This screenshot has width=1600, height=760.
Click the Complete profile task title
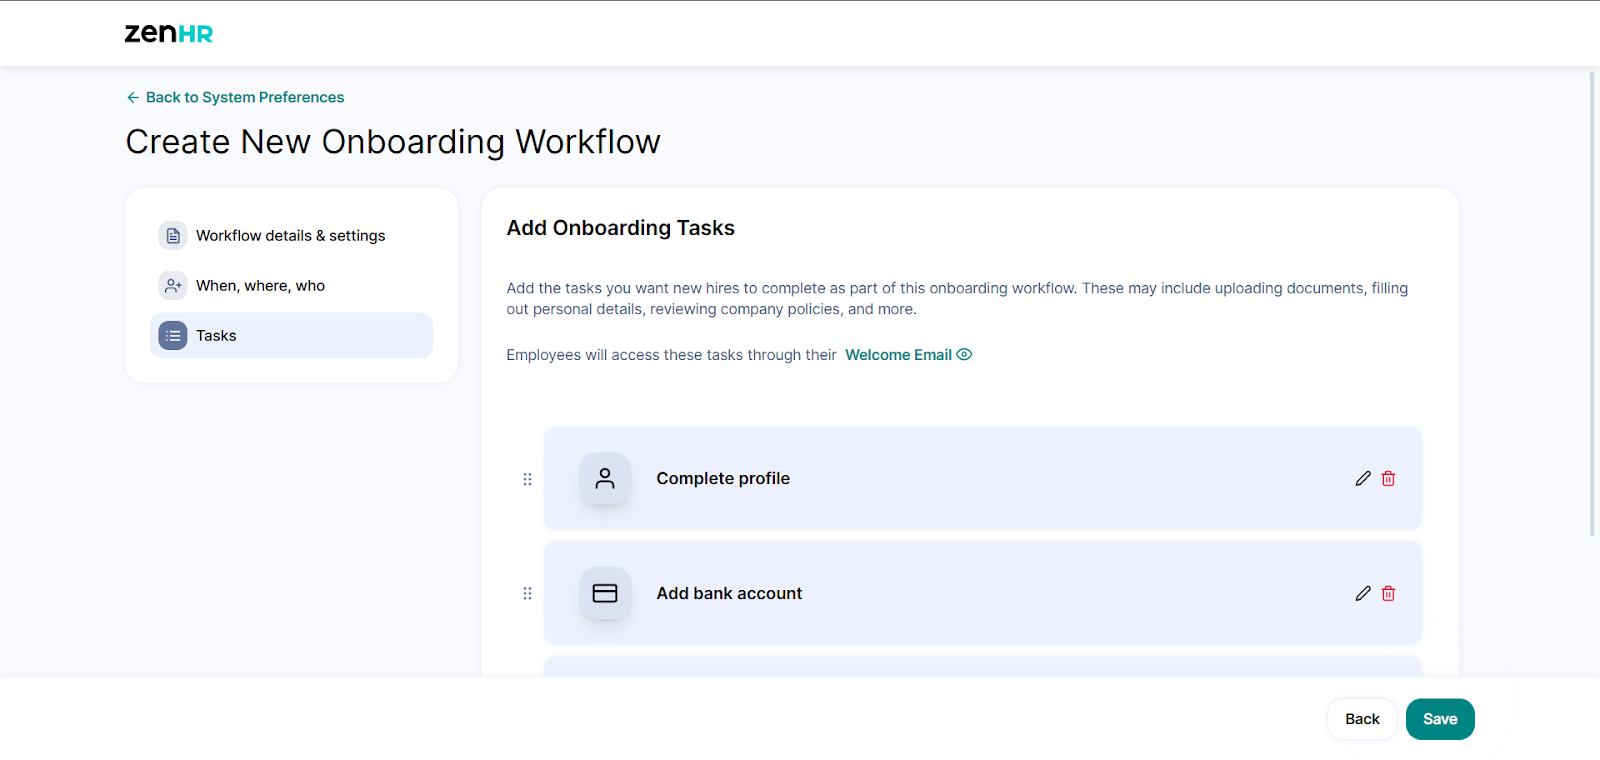click(x=723, y=478)
